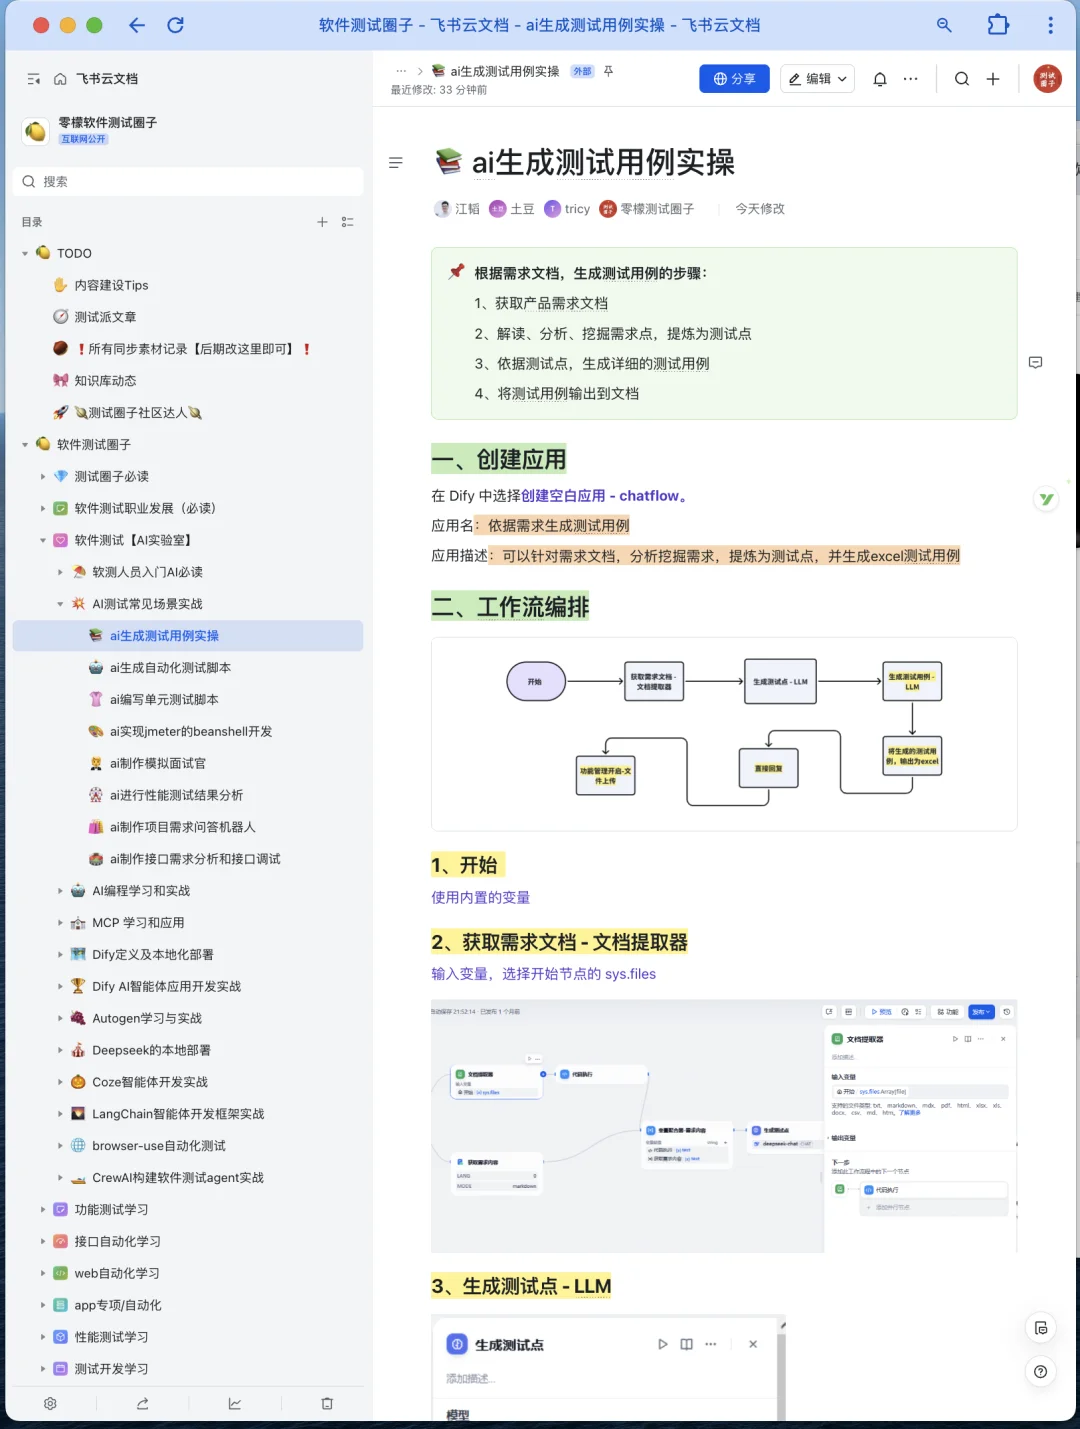
Task: Open the breadcrumb ··· menu before the title
Action: click(400, 71)
